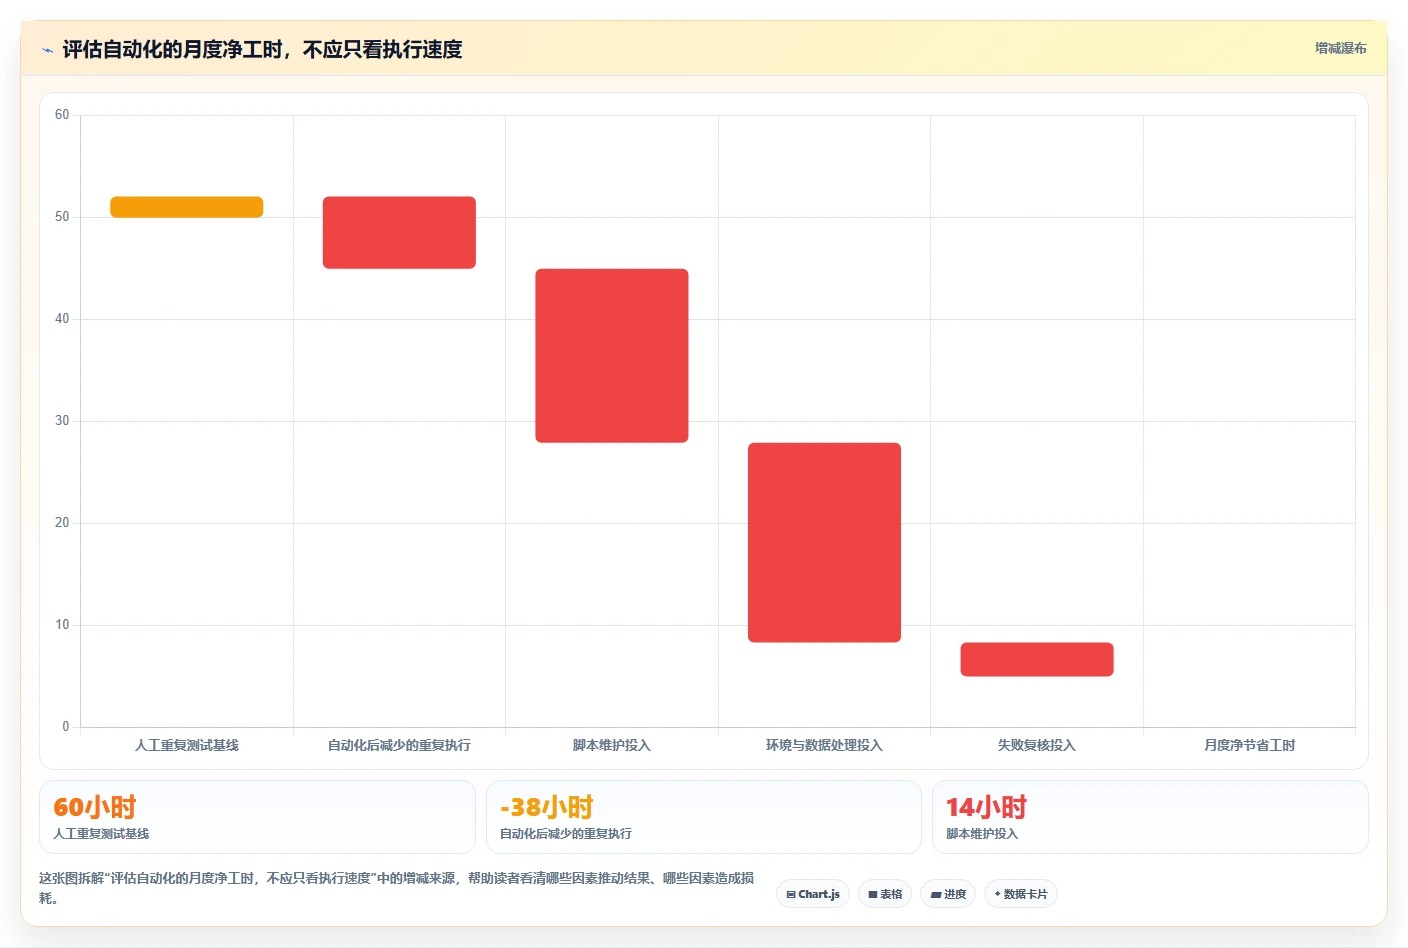1408x948 pixels.
Task: Click the Chart.js chip
Action: click(813, 894)
